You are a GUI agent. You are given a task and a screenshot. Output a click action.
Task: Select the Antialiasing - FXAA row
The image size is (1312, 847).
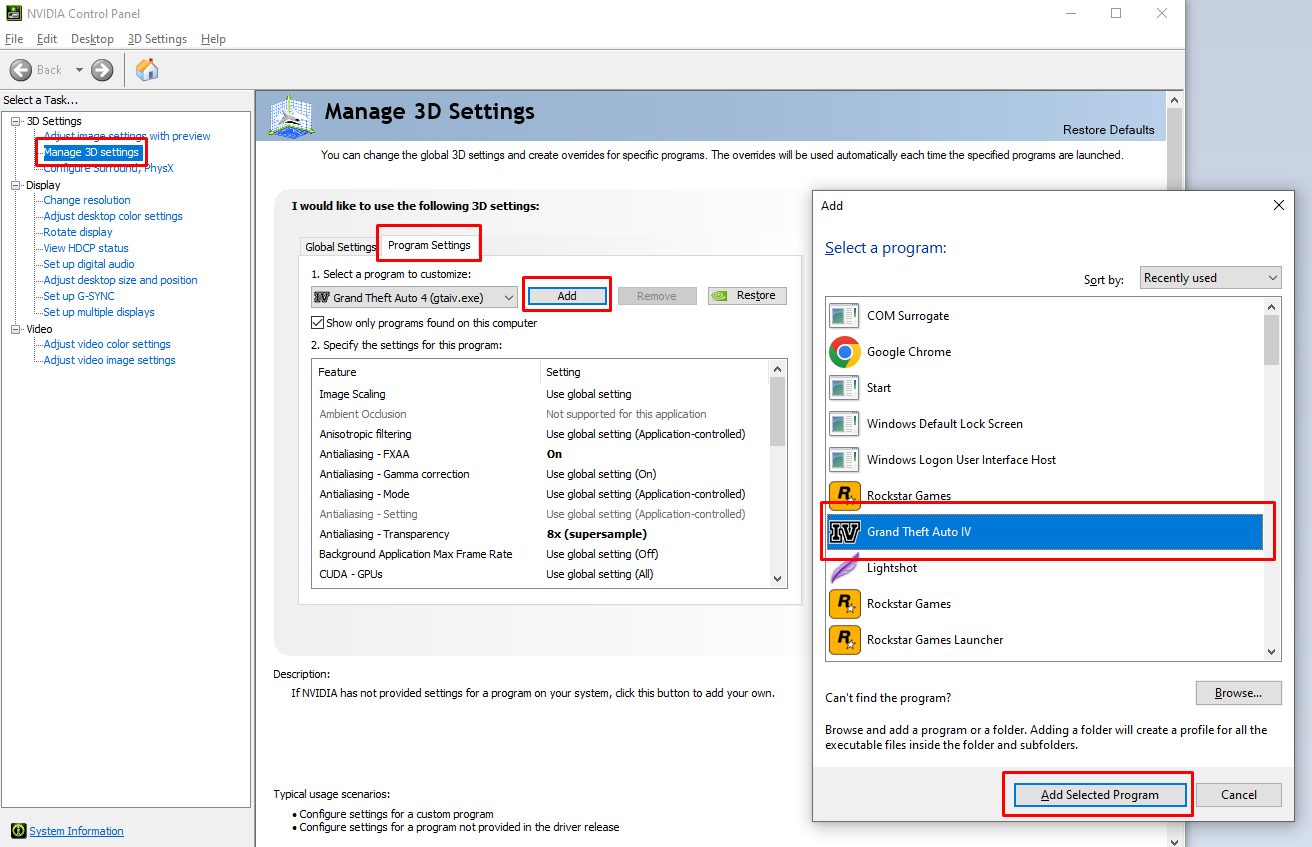[541, 454]
